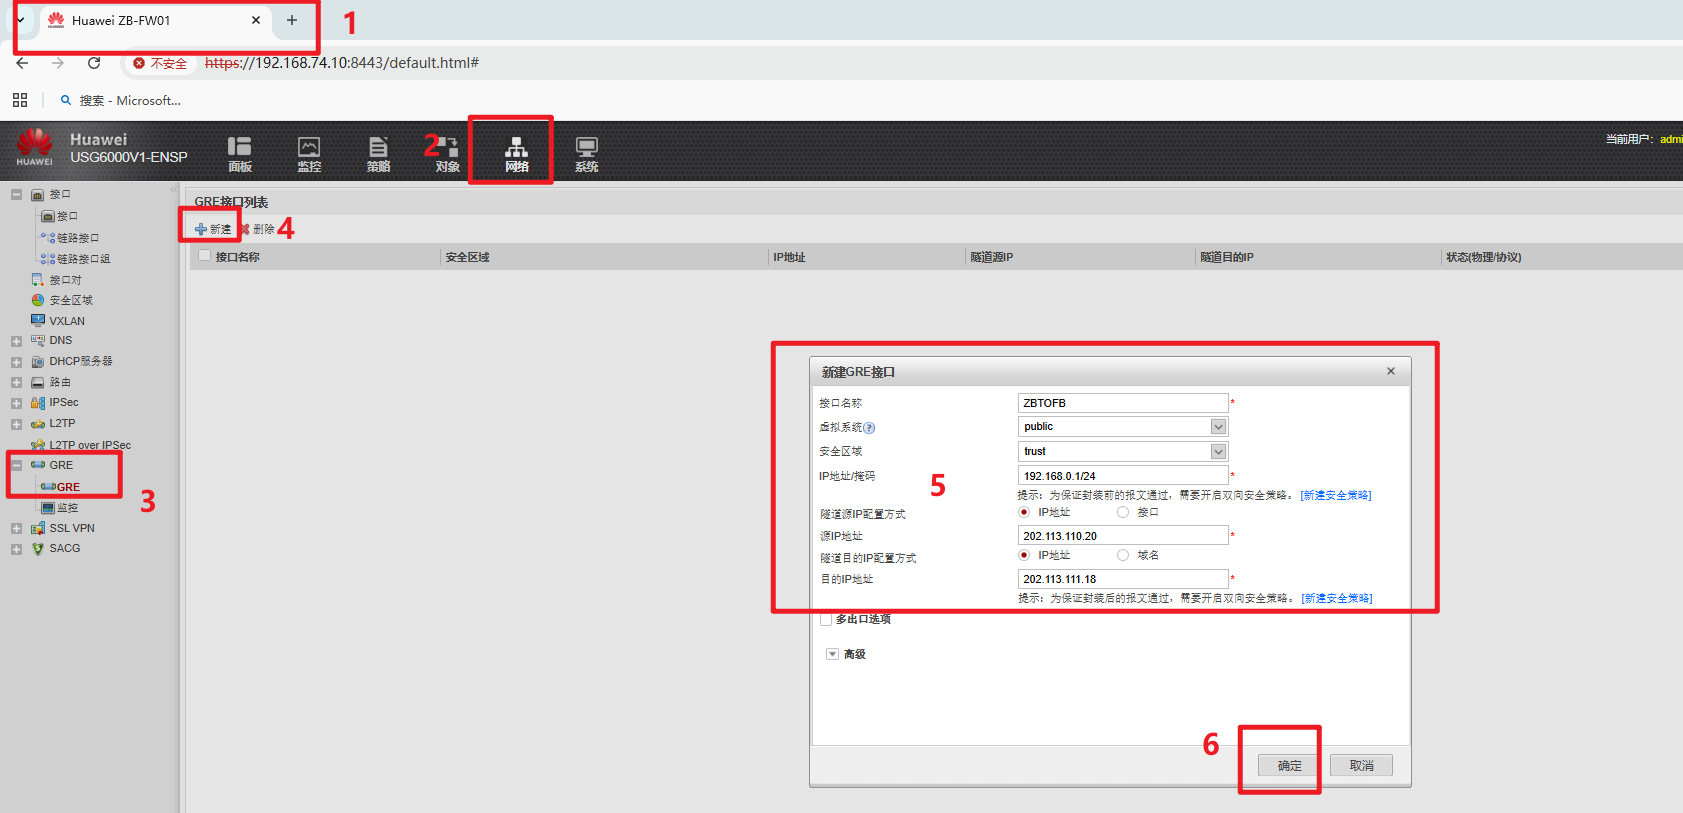Click the 新建 plus icon in toolbar
This screenshot has width=1683, height=813.
pyautogui.click(x=201, y=230)
